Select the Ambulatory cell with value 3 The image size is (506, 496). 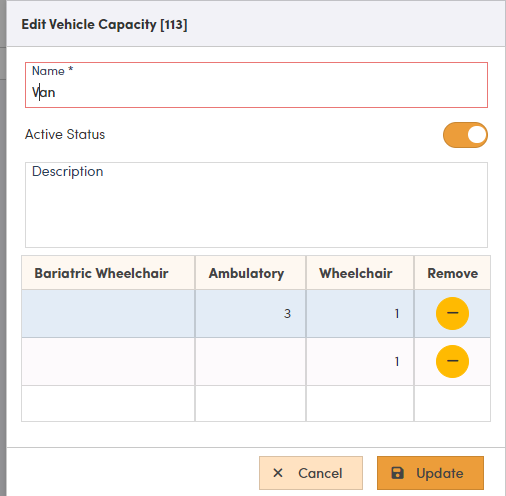tap(250, 314)
